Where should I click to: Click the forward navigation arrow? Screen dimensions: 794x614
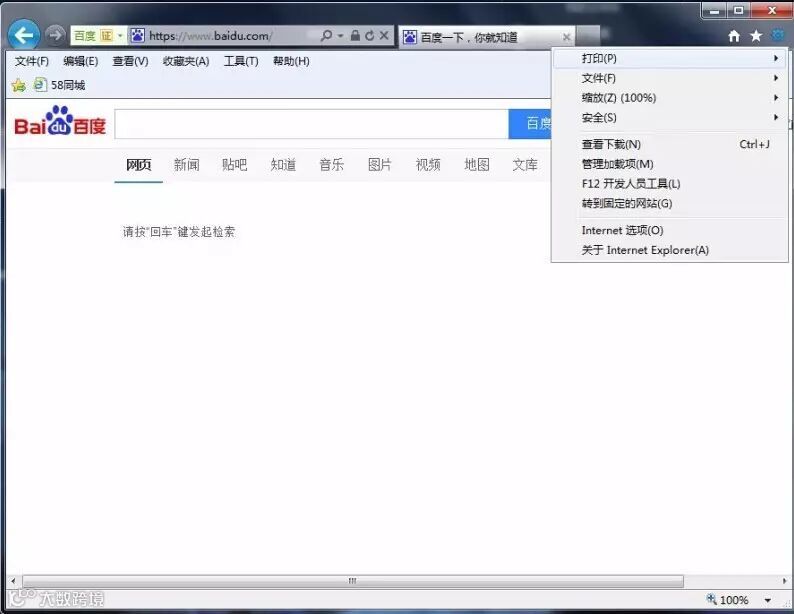point(55,35)
